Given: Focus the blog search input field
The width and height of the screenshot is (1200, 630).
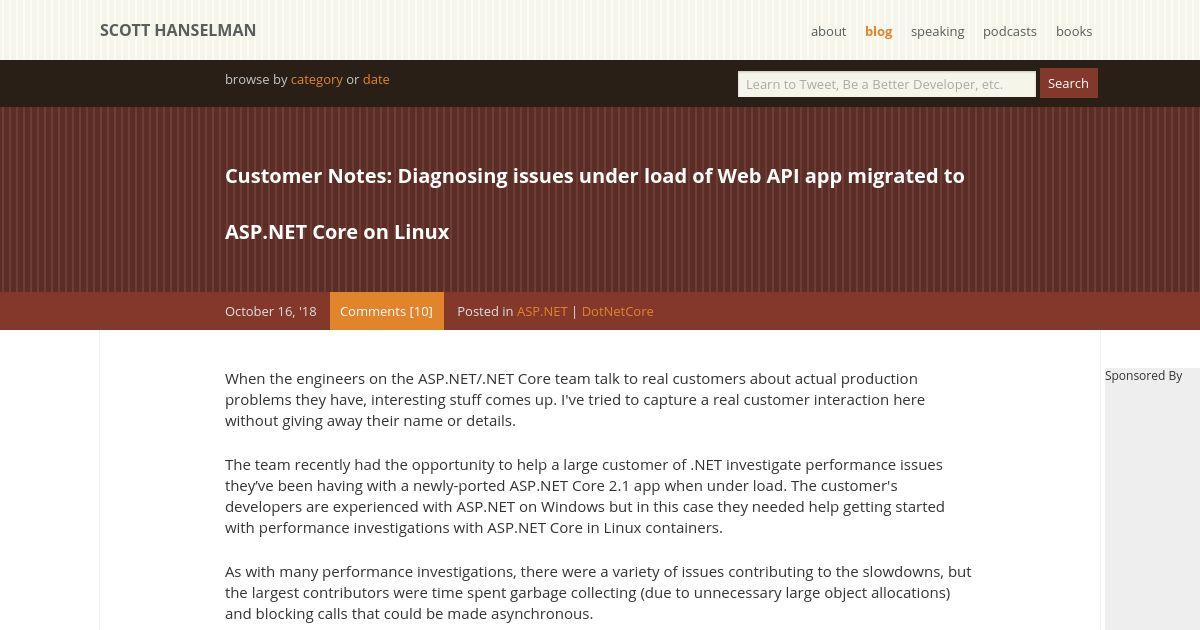Looking at the screenshot, I should point(887,84).
